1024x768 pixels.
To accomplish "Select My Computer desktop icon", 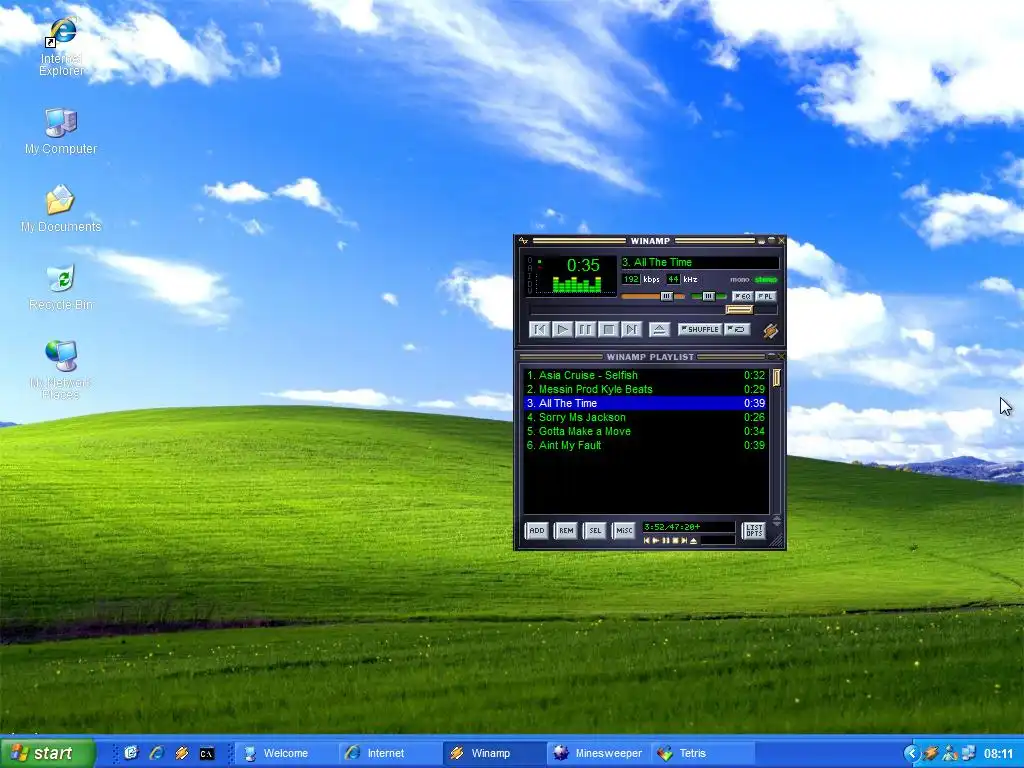I will 61,131.
